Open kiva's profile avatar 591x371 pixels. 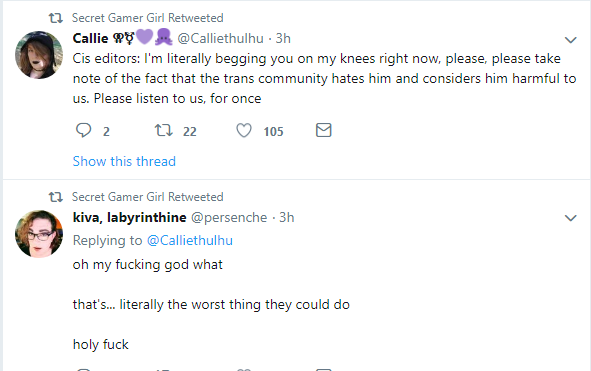tap(39, 234)
